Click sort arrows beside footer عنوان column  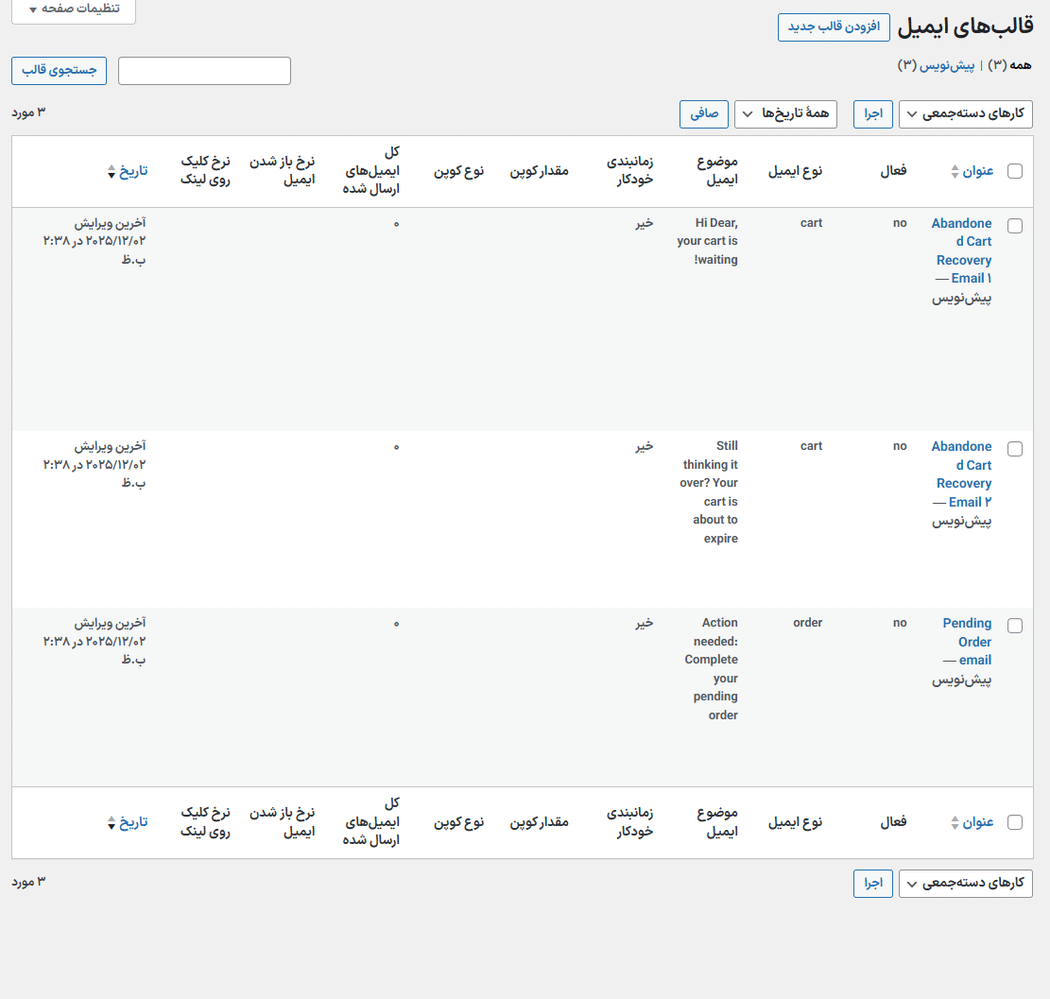point(955,823)
